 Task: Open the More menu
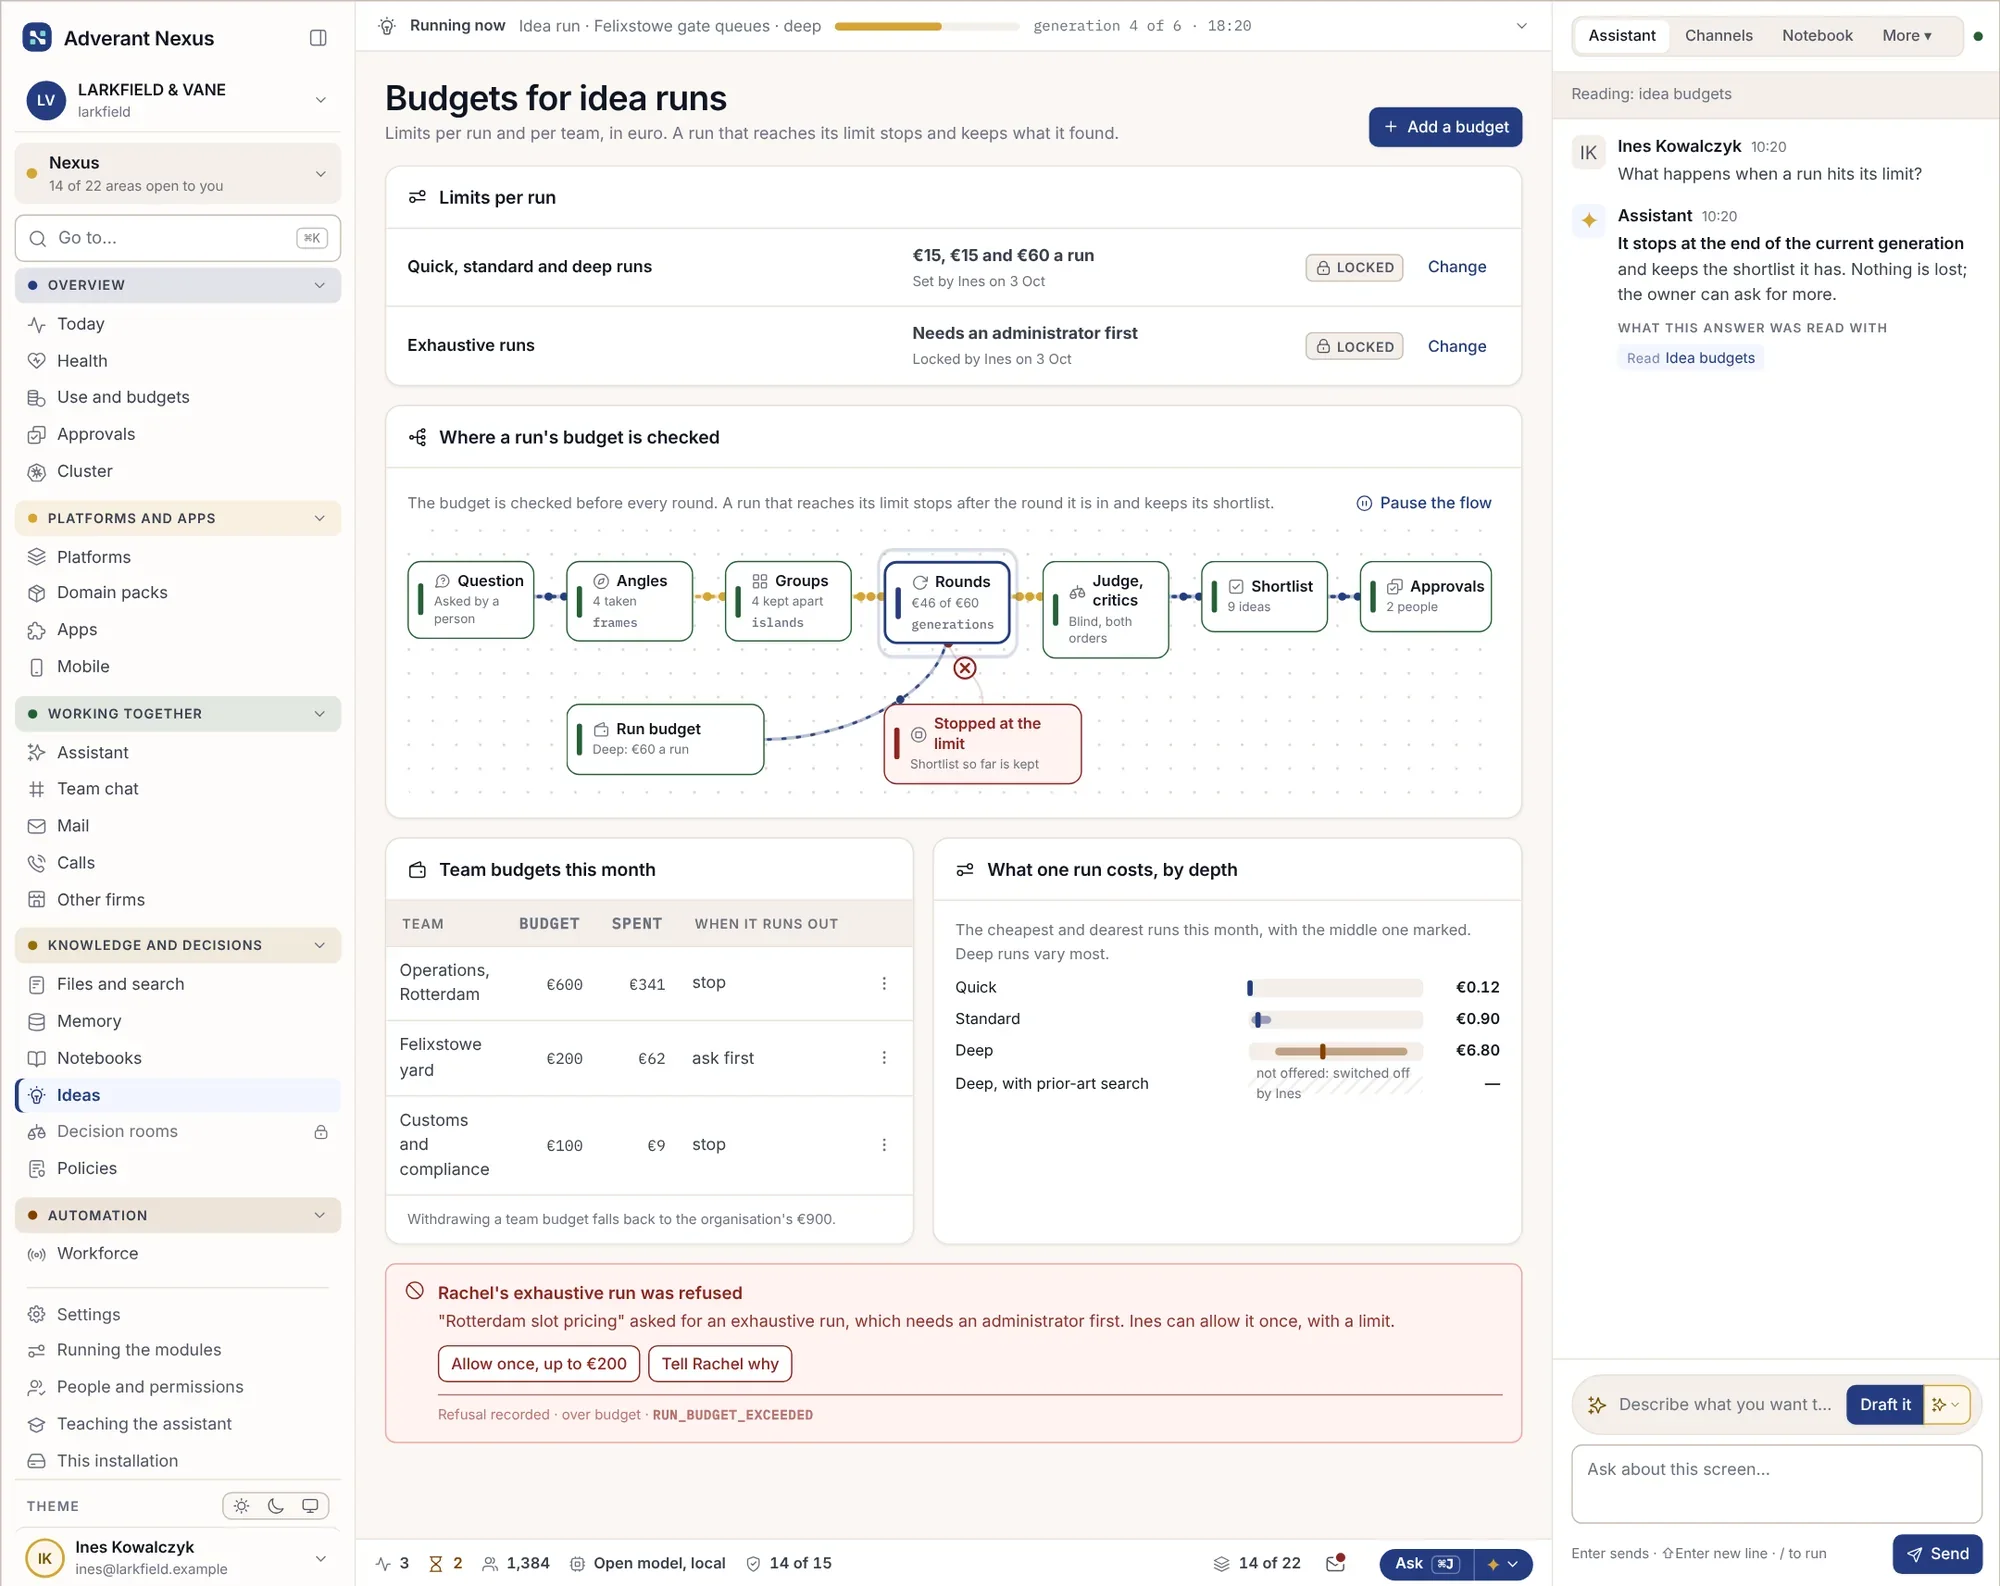point(1906,36)
